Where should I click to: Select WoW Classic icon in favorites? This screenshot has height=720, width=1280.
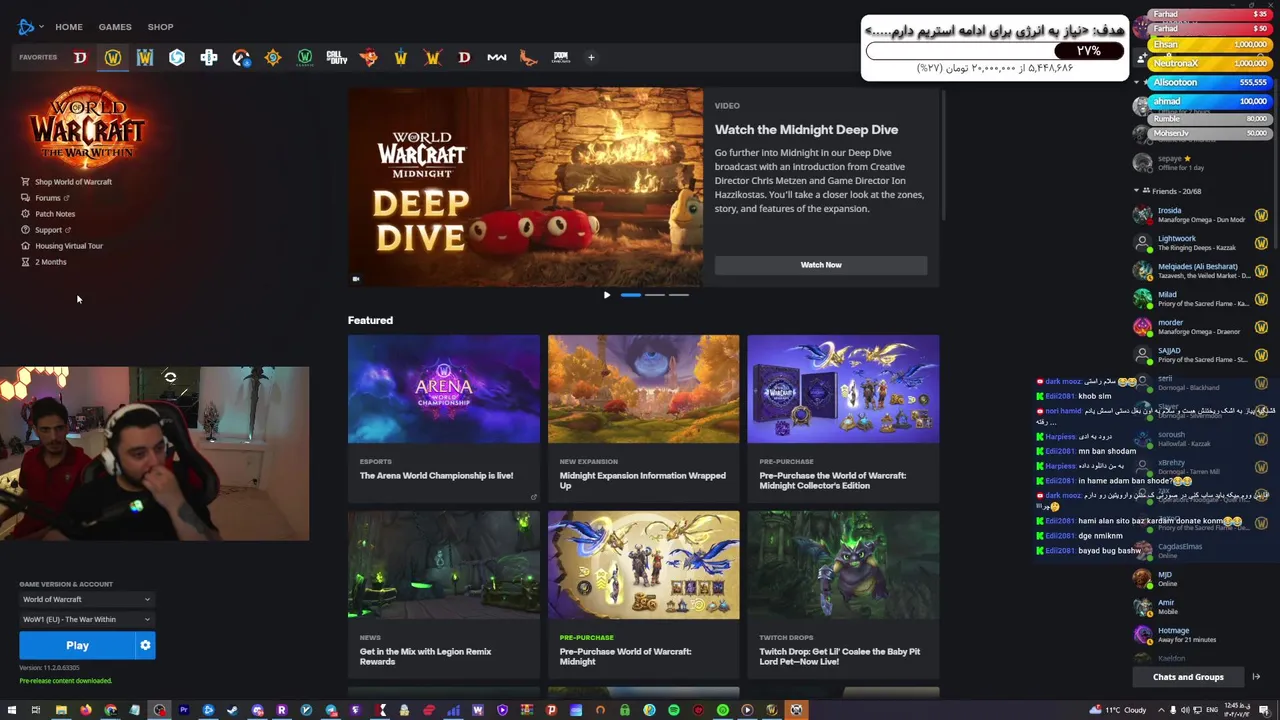tap(305, 58)
